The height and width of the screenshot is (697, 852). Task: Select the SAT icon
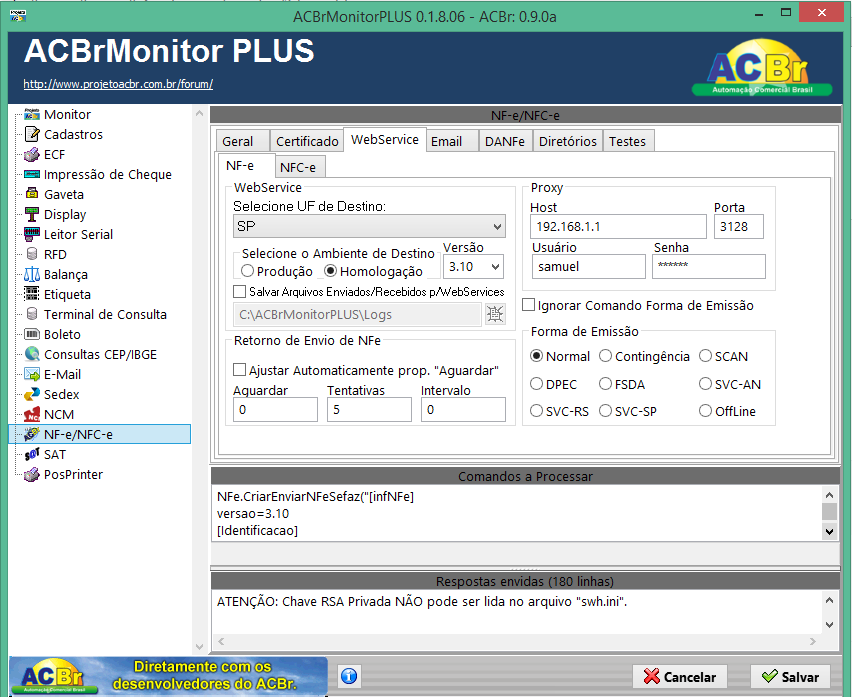point(32,454)
